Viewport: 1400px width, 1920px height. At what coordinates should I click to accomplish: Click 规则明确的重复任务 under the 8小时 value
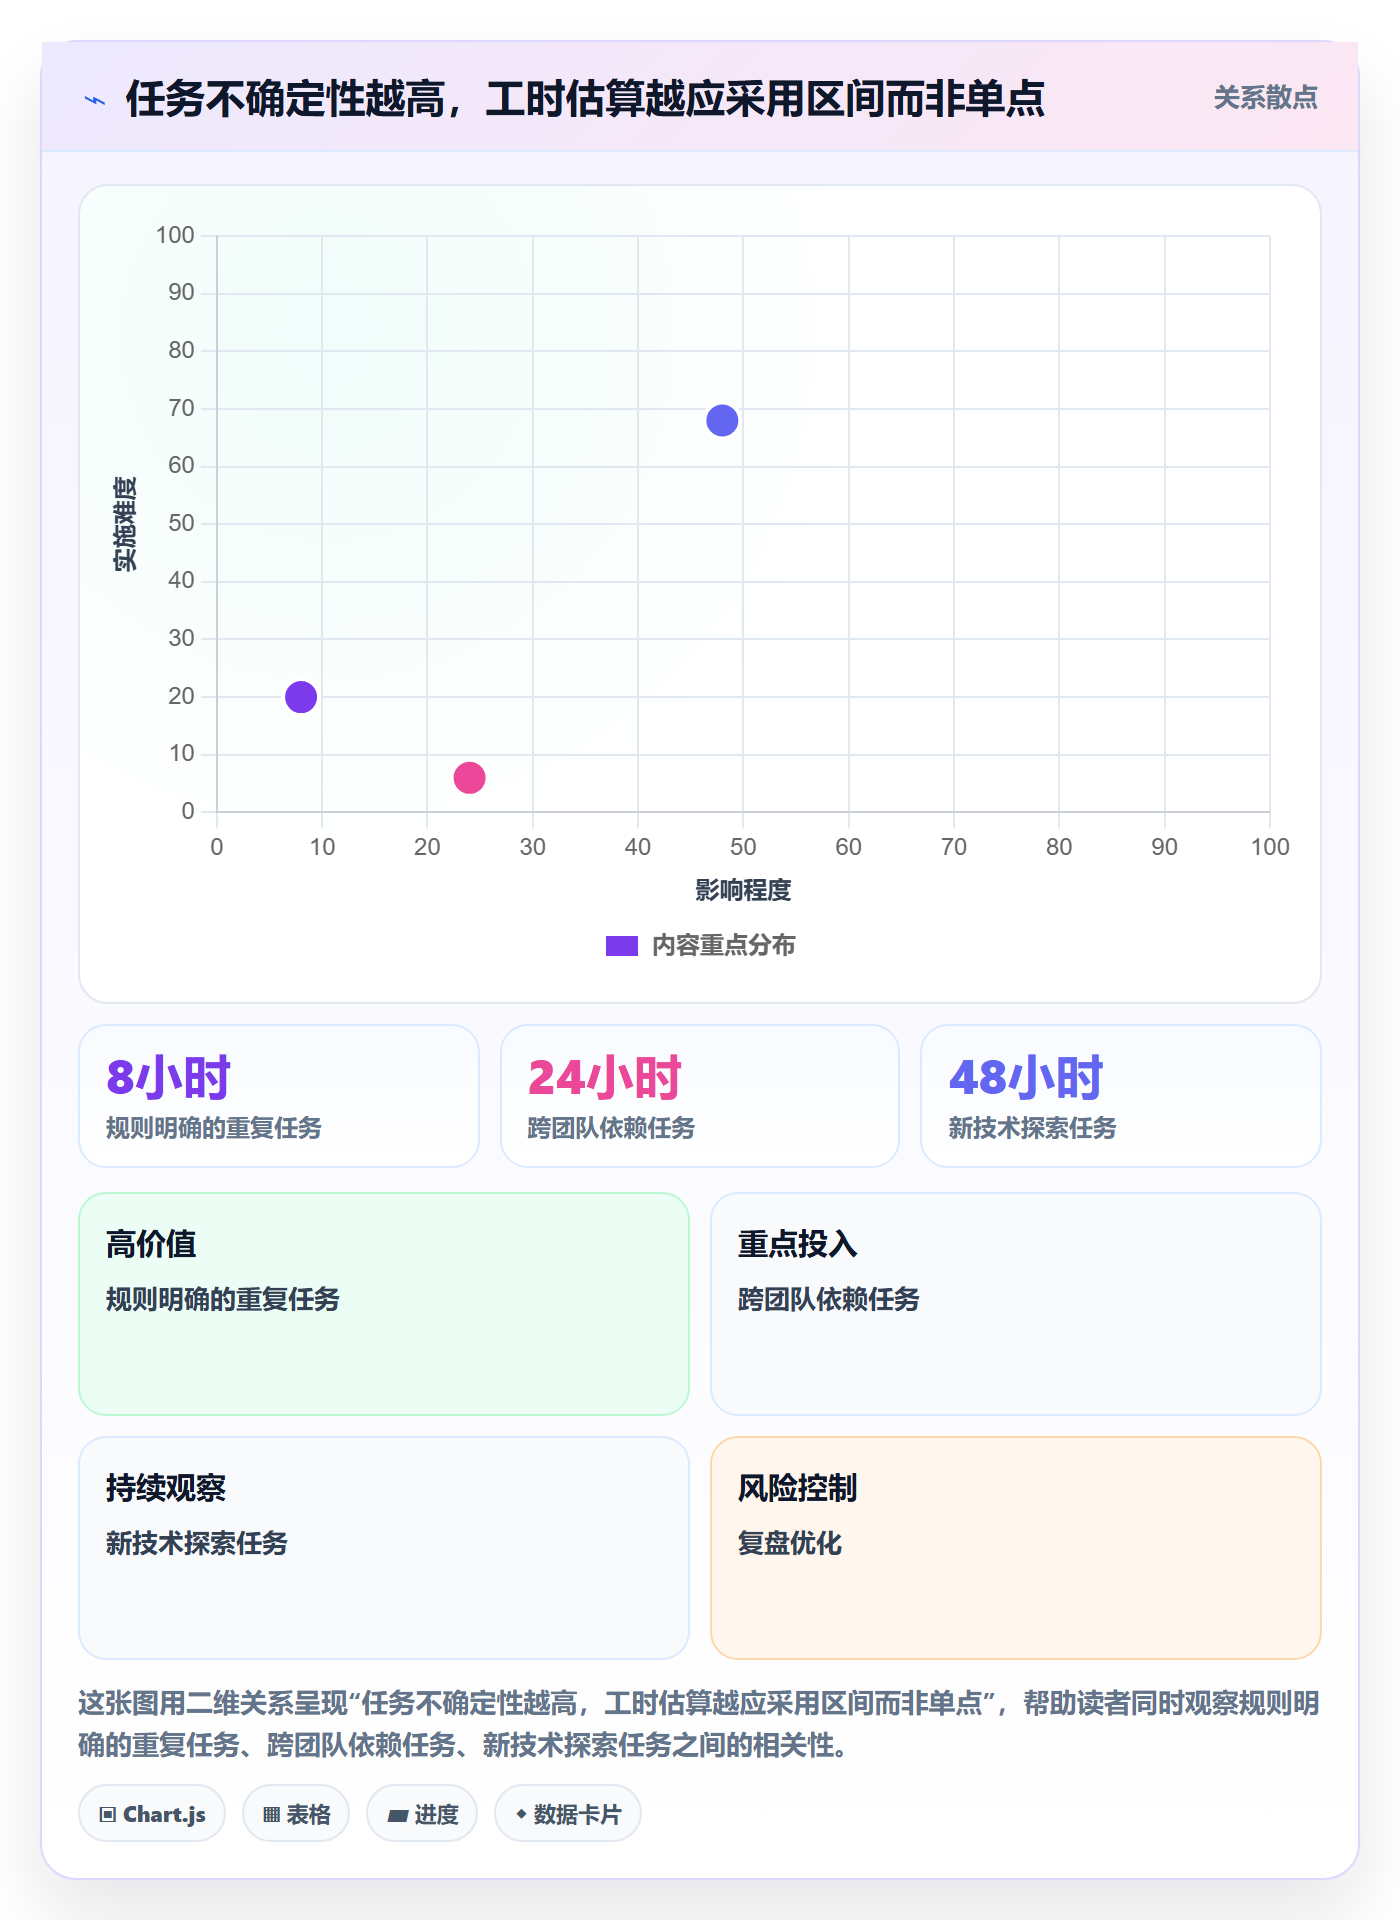pos(214,1128)
